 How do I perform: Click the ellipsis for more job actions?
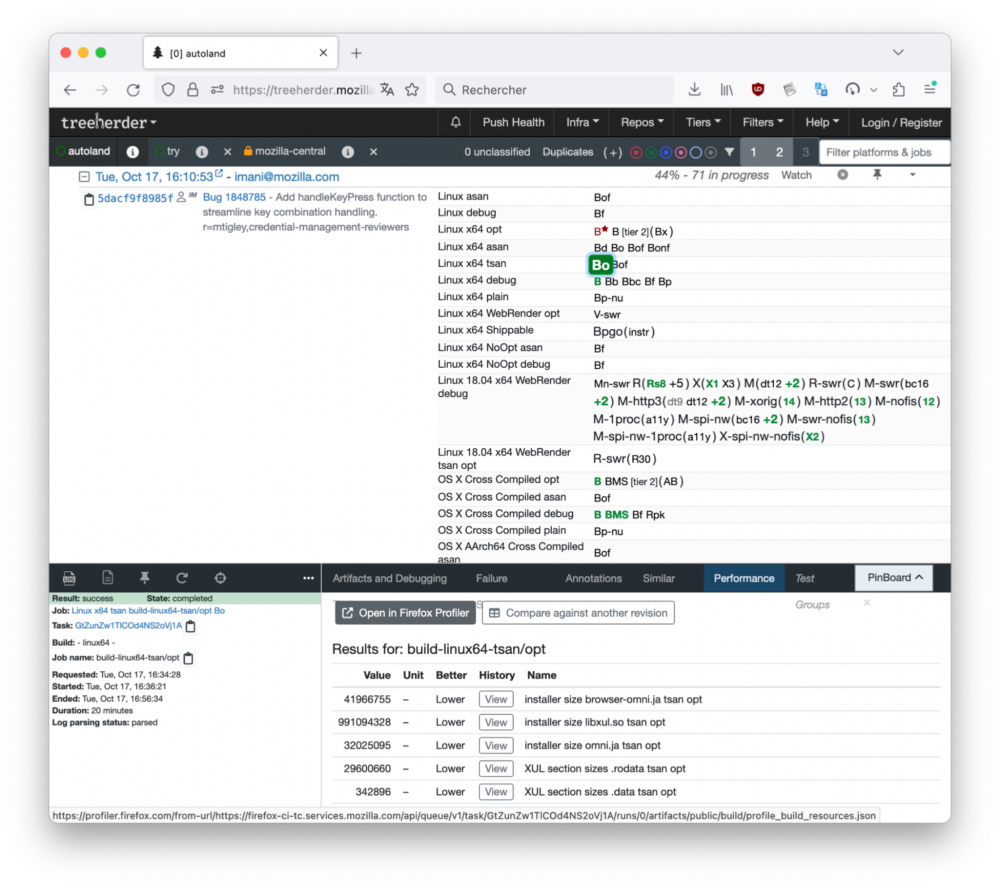308,578
